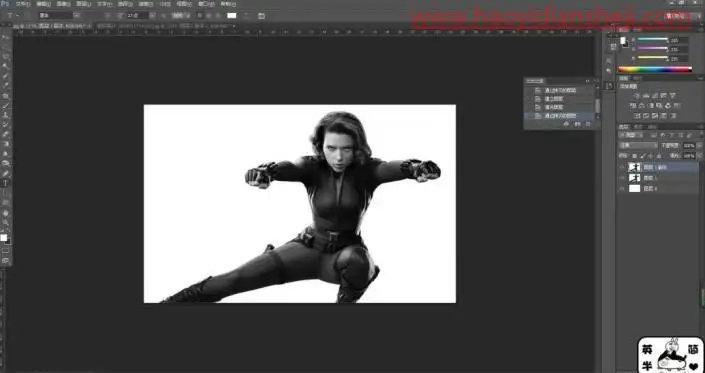Switch to the 通道 (Channels) tab
Viewport: 705px width, 373px height.
(637, 127)
